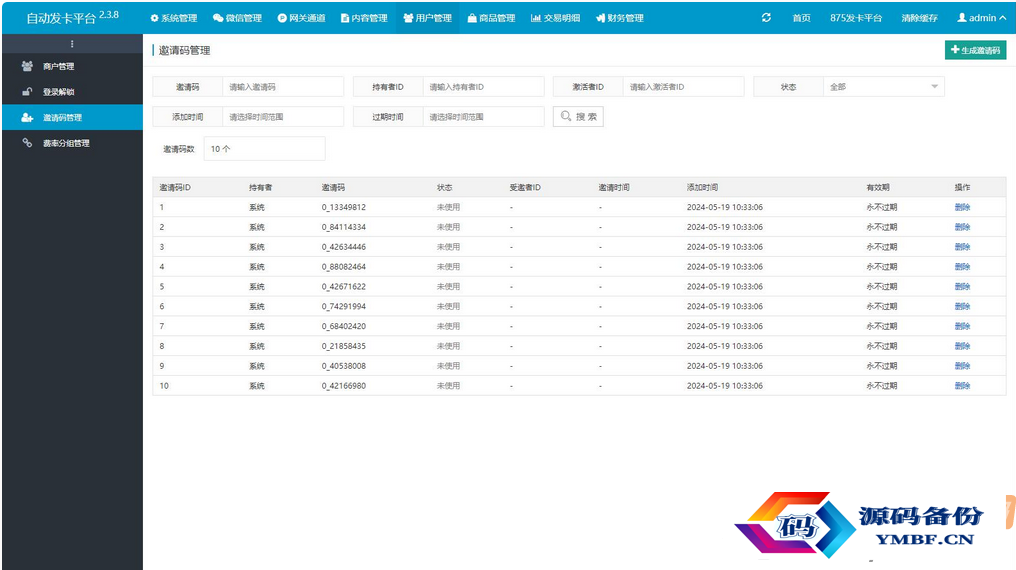
Task: Click the 自动发卡平台 logo title
Action: 72,17
